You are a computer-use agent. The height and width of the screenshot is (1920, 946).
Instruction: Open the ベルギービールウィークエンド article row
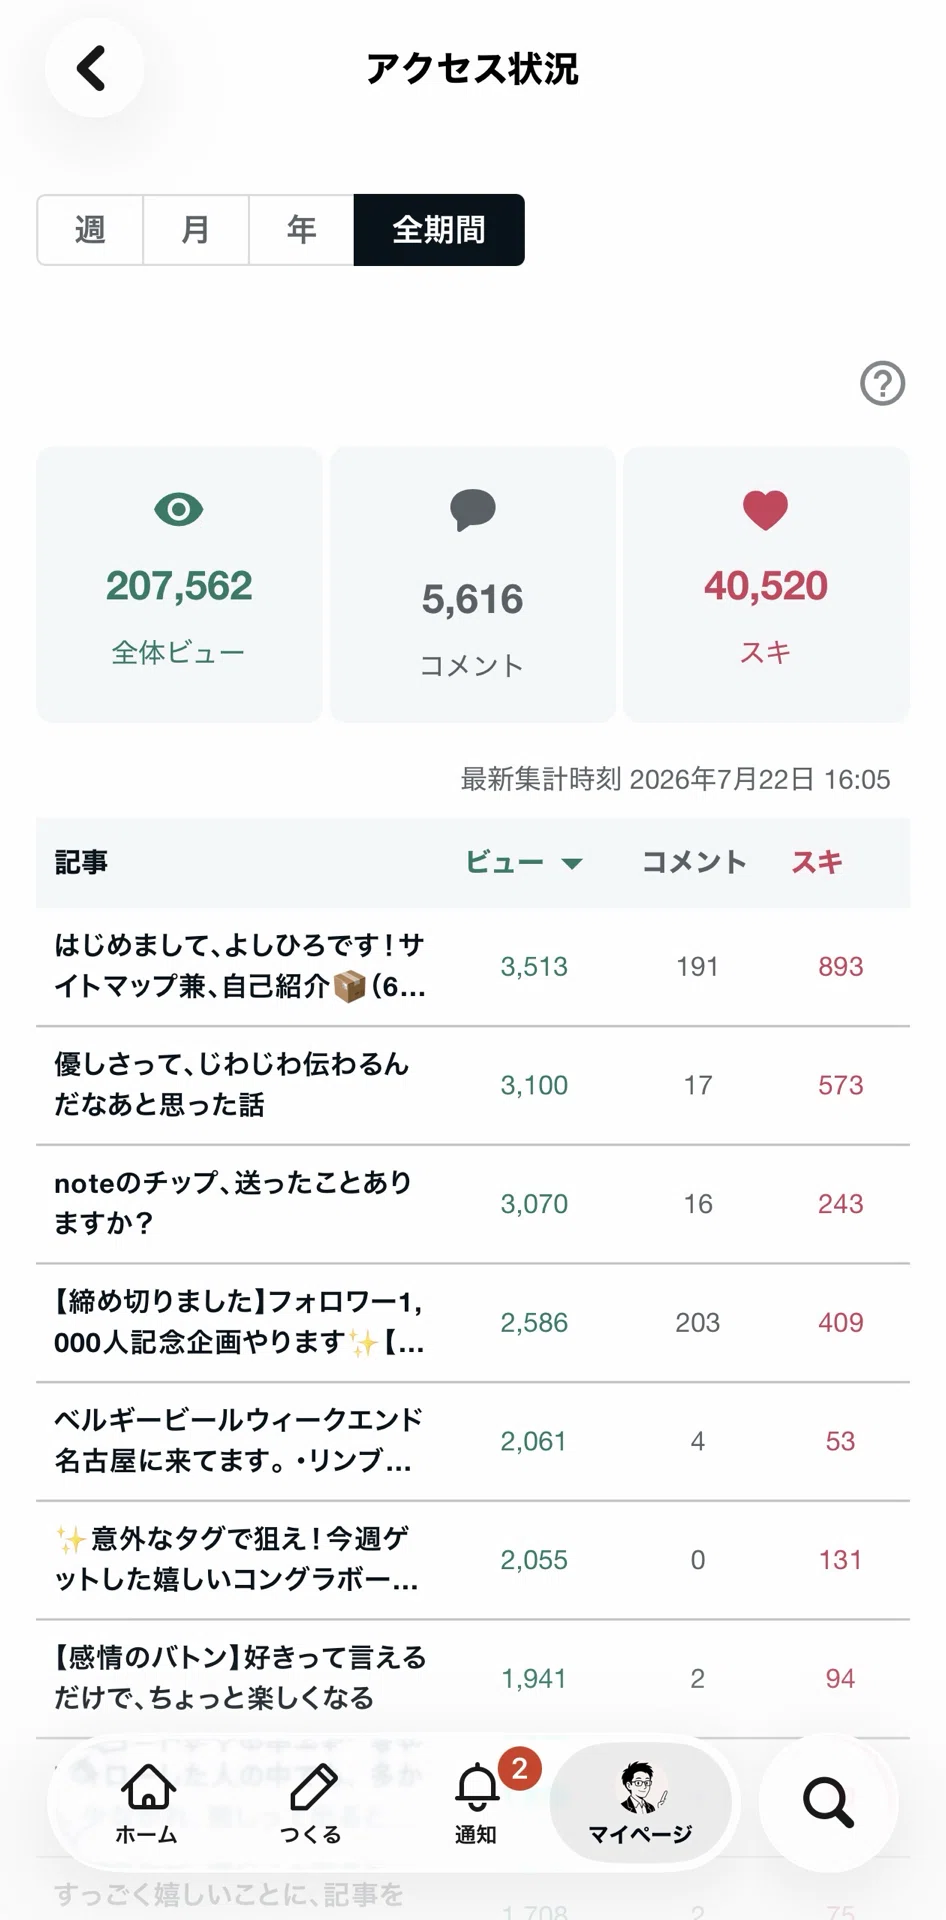tap(473, 1441)
